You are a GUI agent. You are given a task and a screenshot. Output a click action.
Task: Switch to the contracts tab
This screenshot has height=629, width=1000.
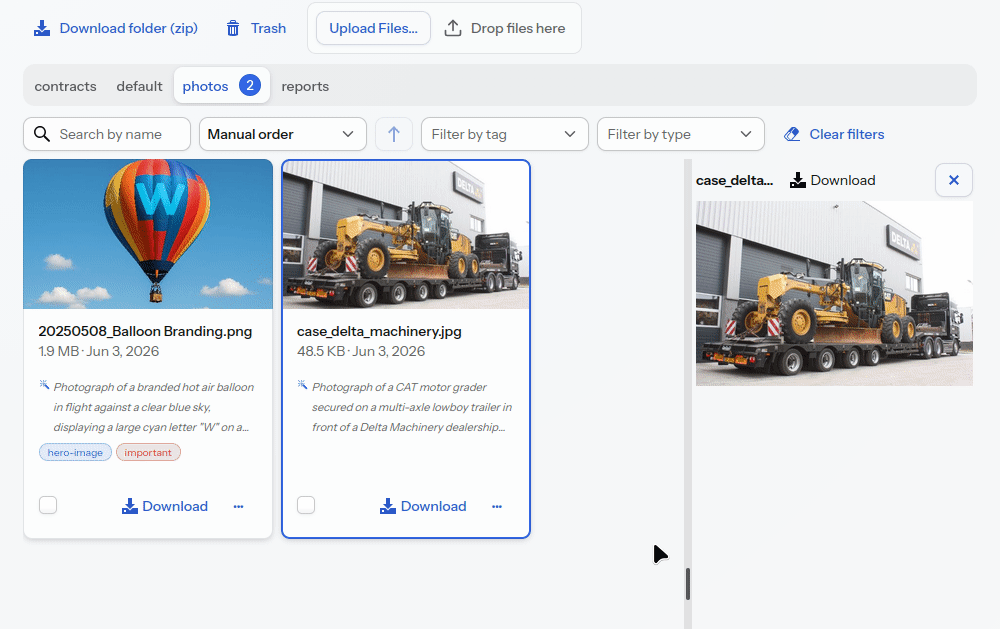(x=66, y=86)
